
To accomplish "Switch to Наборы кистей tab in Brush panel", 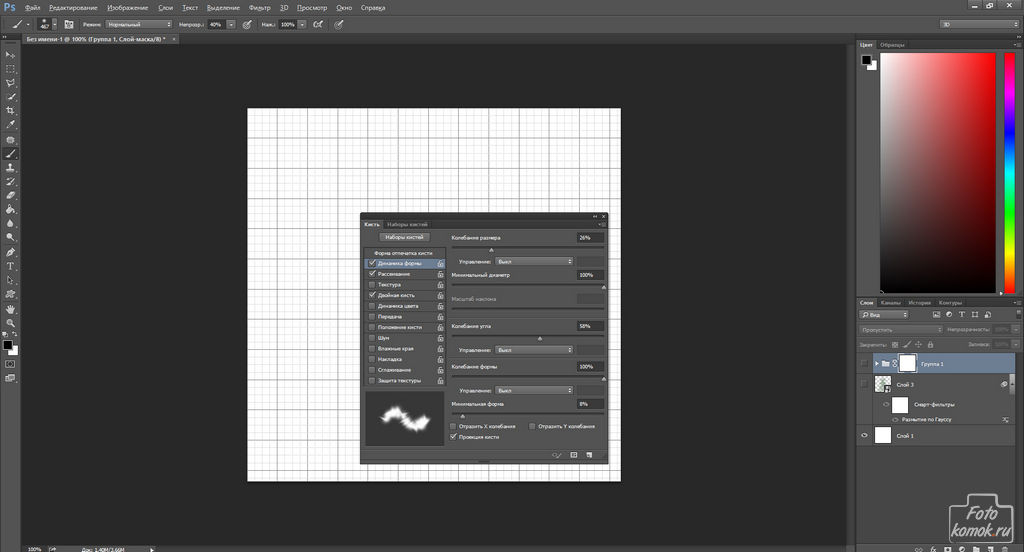I will pos(407,224).
